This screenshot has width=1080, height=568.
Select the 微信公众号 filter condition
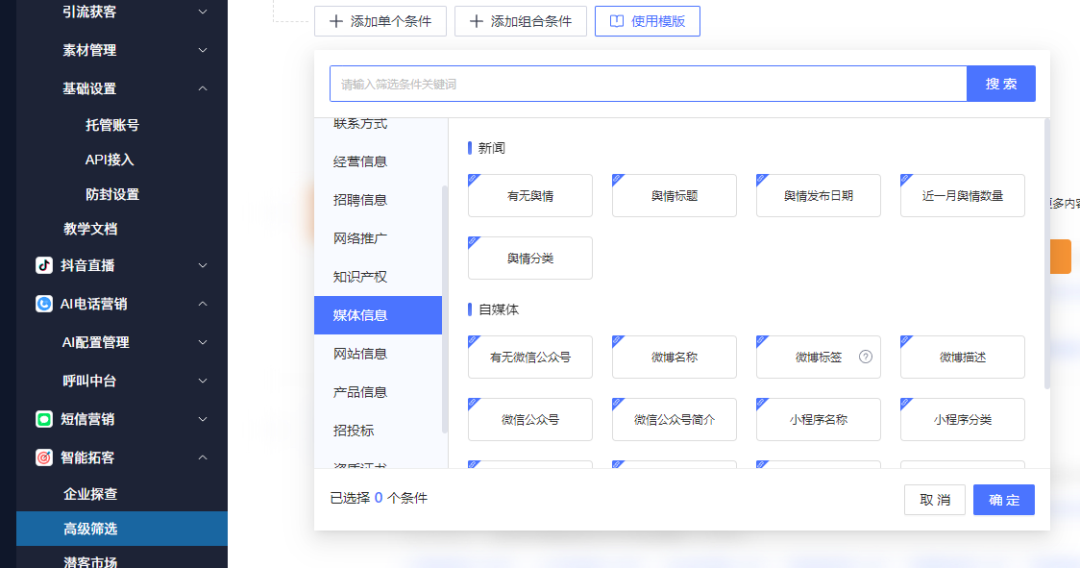click(530, 420)
